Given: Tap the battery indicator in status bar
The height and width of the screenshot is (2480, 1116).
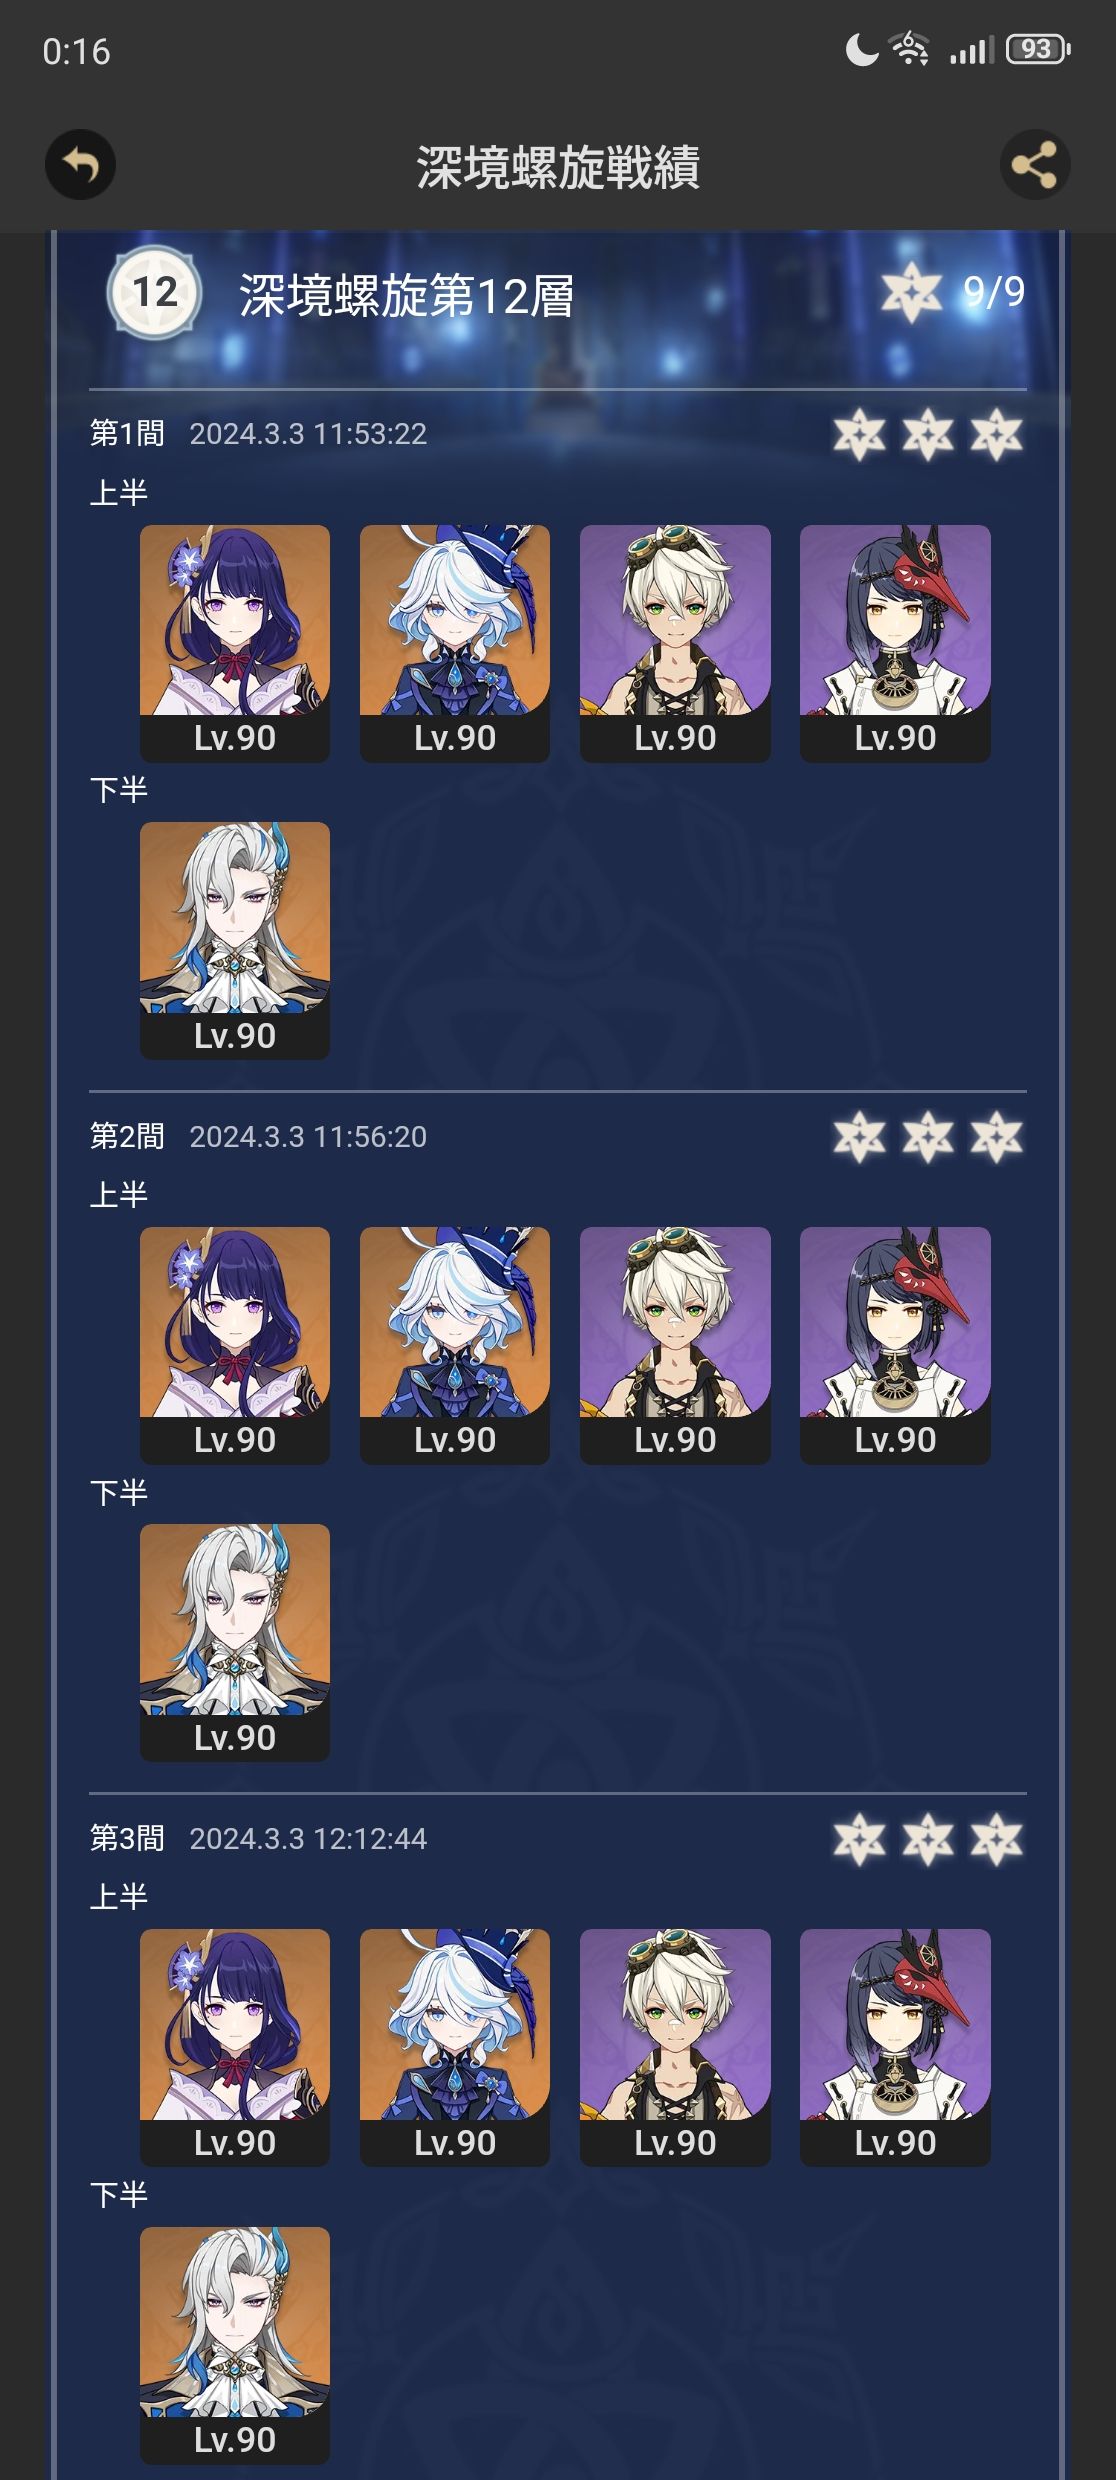Looking at the screenshot, I should coord(1038,49).
